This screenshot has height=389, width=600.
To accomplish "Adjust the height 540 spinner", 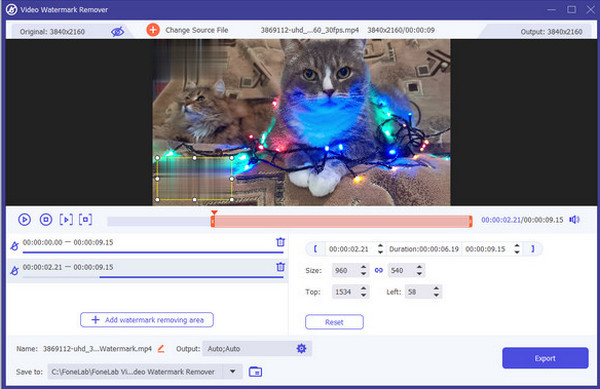I will click(x=419, y=270).
